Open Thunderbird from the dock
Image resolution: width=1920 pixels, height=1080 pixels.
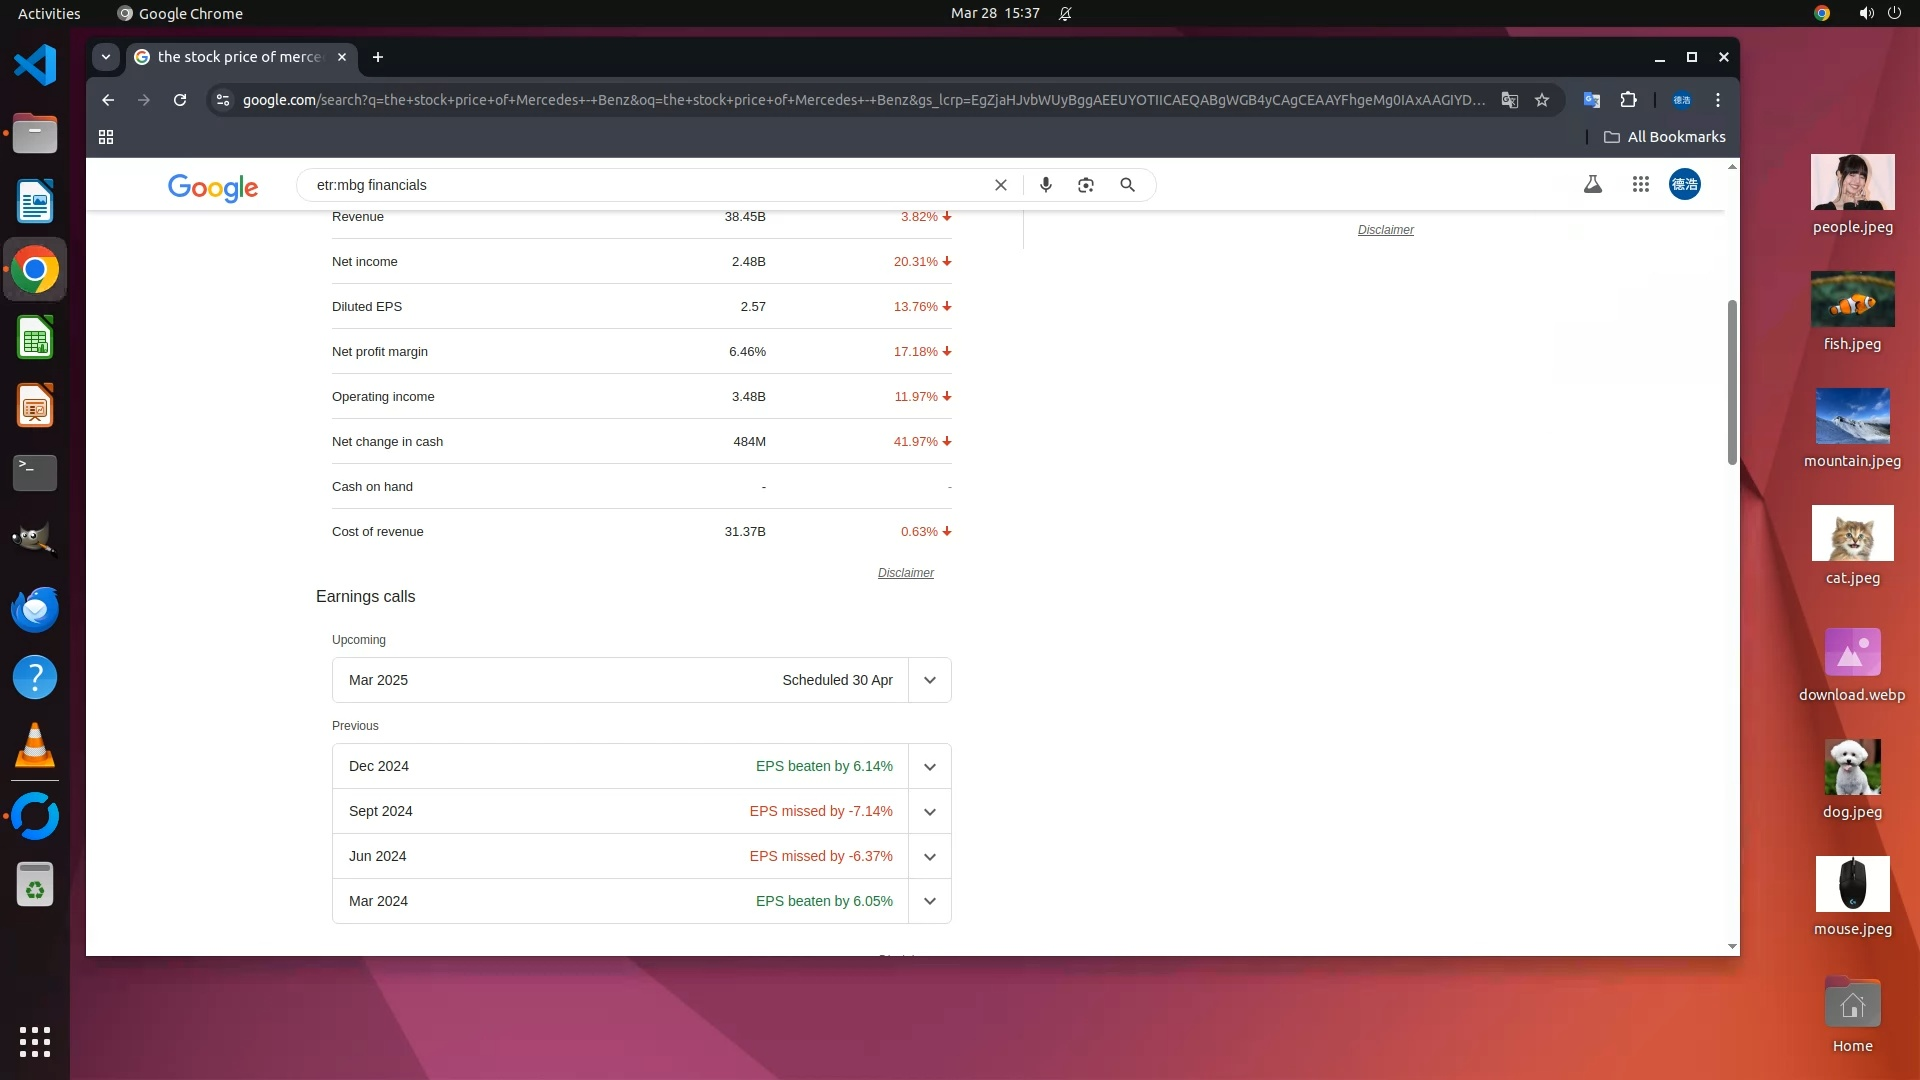coord(35,609)
